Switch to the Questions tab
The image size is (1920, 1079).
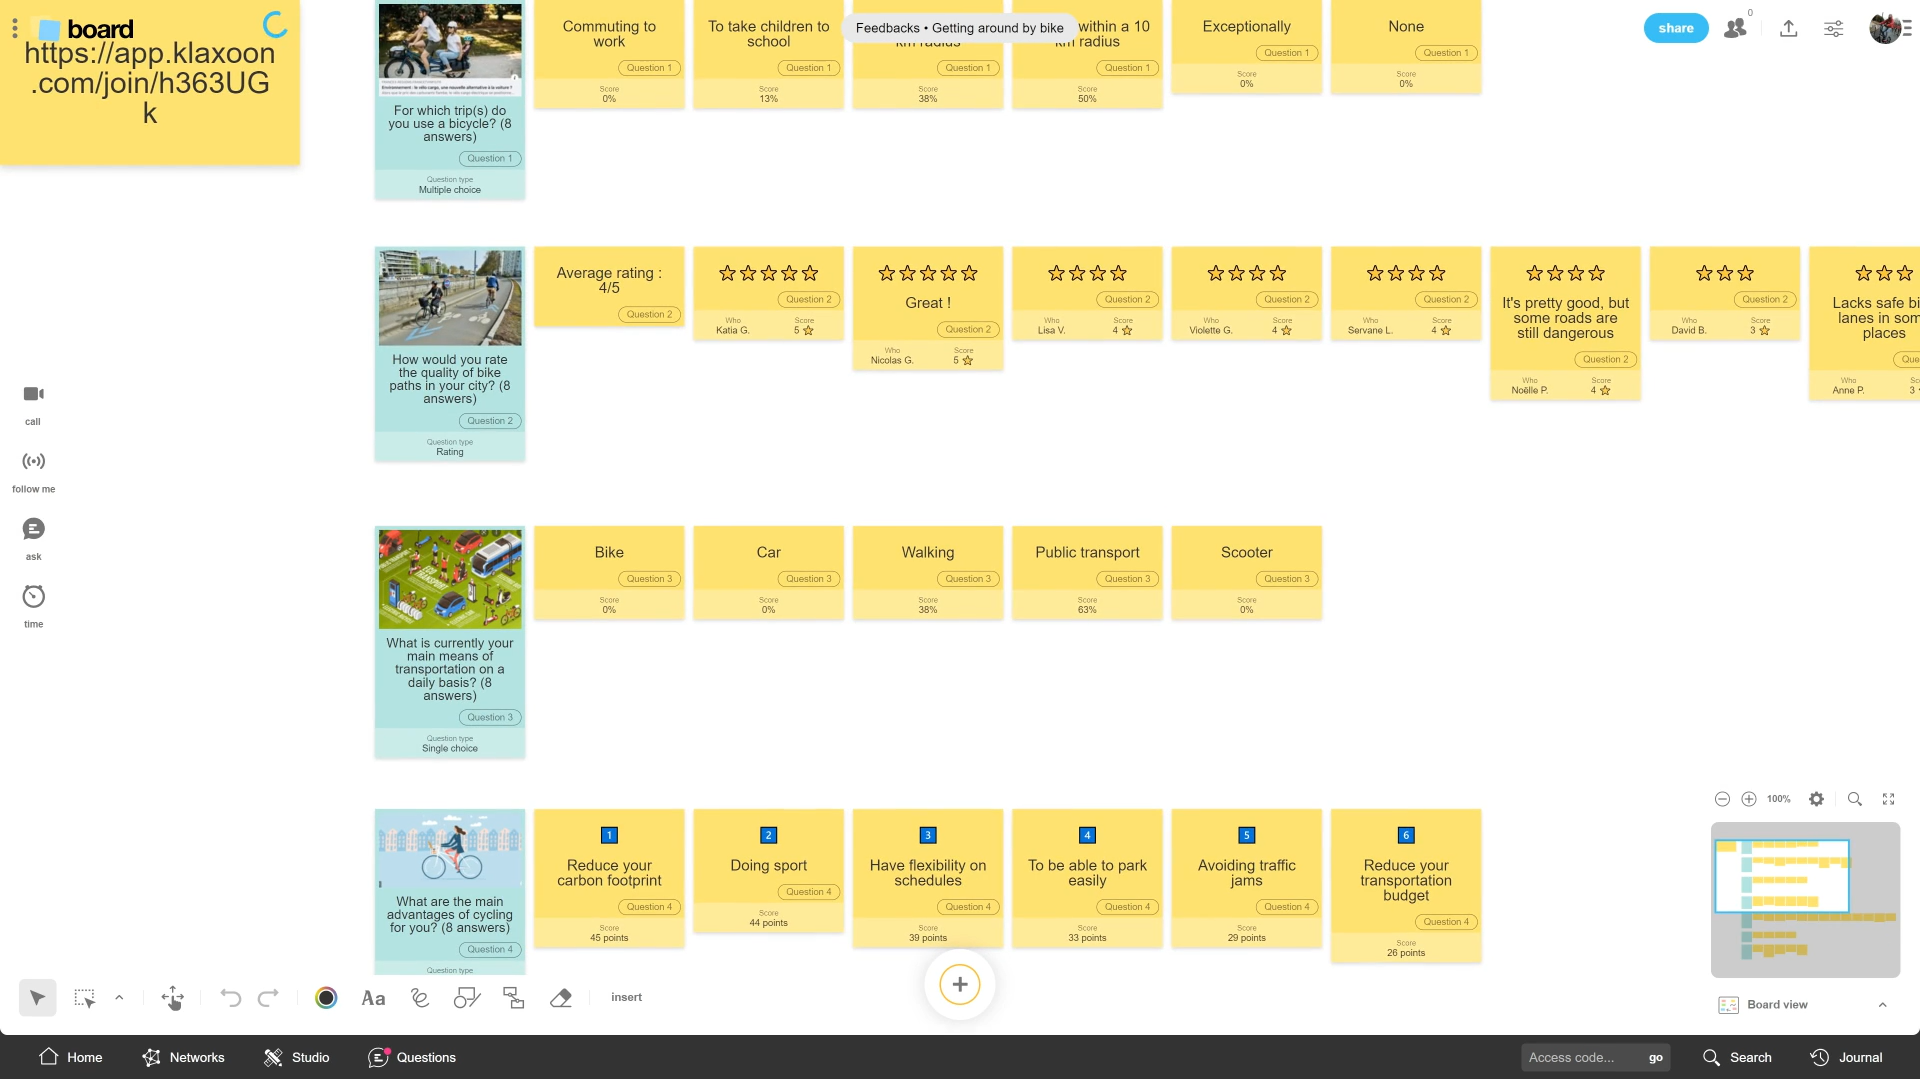click(x=411, y=1057)
